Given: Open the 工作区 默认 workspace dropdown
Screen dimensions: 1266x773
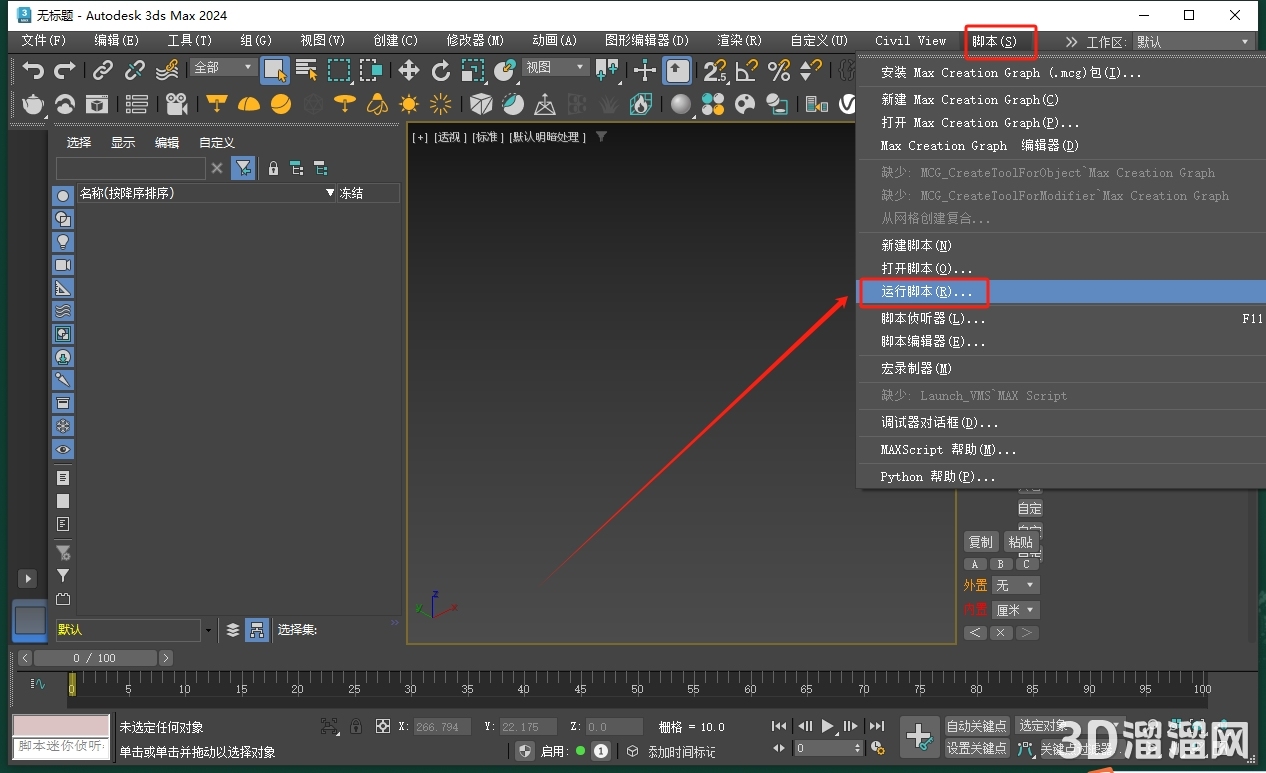Looking at the screenshot, I should pyautogui.click(x=1192, y=42).
